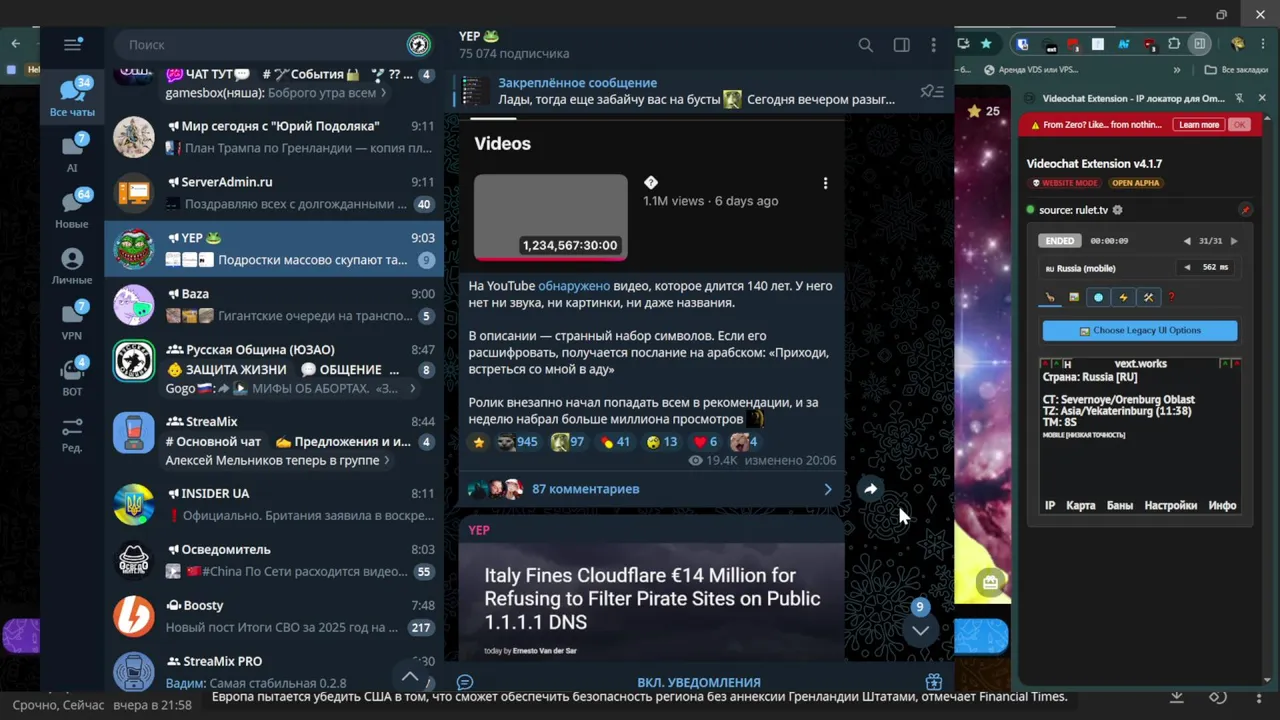Screen dimensions: 1280x720
Task: Show the pinned messages list icon
Action: pos(931,92)
